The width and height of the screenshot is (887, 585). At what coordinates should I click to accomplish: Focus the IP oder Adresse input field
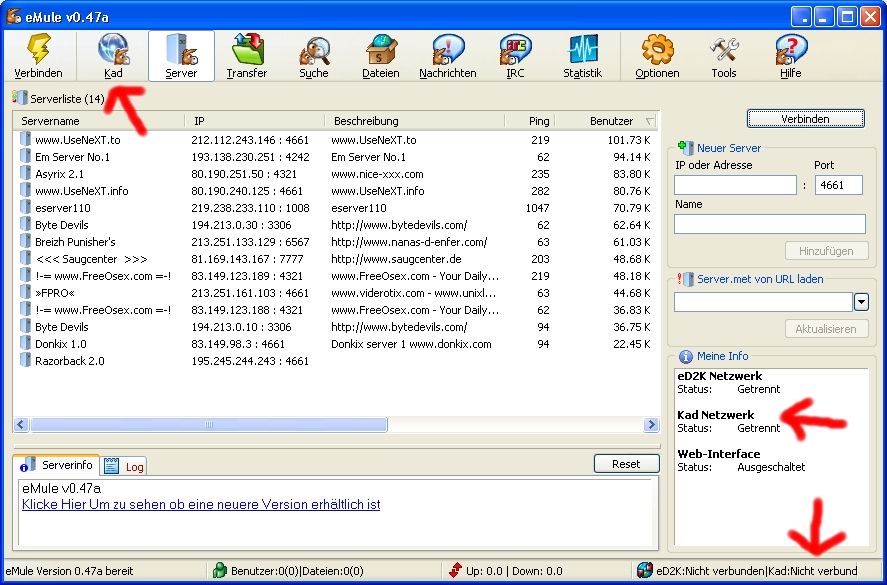point(735,185)
